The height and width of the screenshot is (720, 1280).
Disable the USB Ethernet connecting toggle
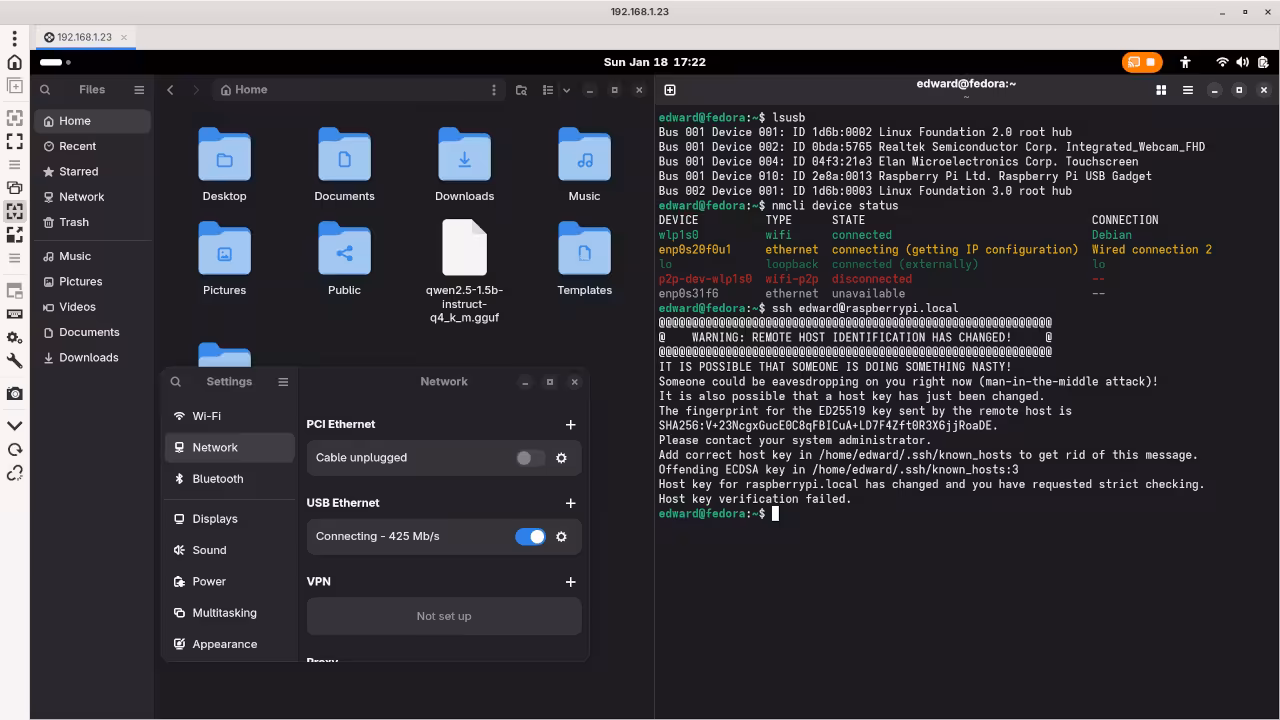click(x=530, y=537)
